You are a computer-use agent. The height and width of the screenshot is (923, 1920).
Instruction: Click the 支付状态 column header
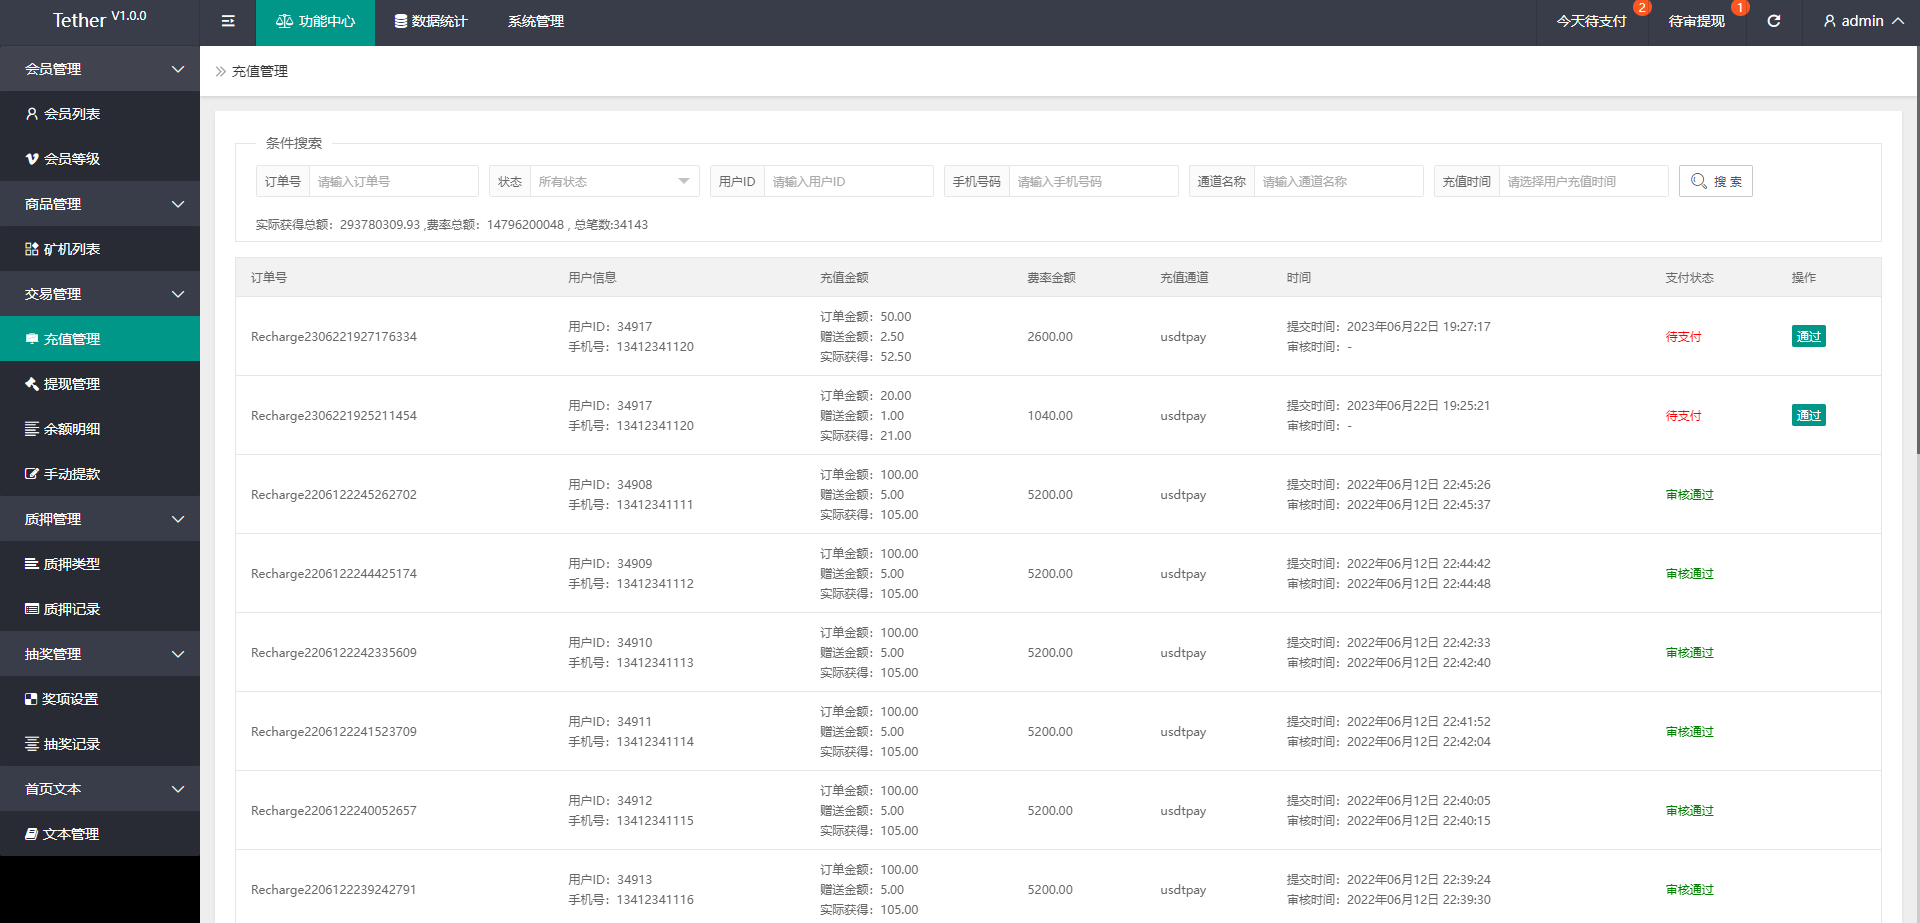(1689, 278)
